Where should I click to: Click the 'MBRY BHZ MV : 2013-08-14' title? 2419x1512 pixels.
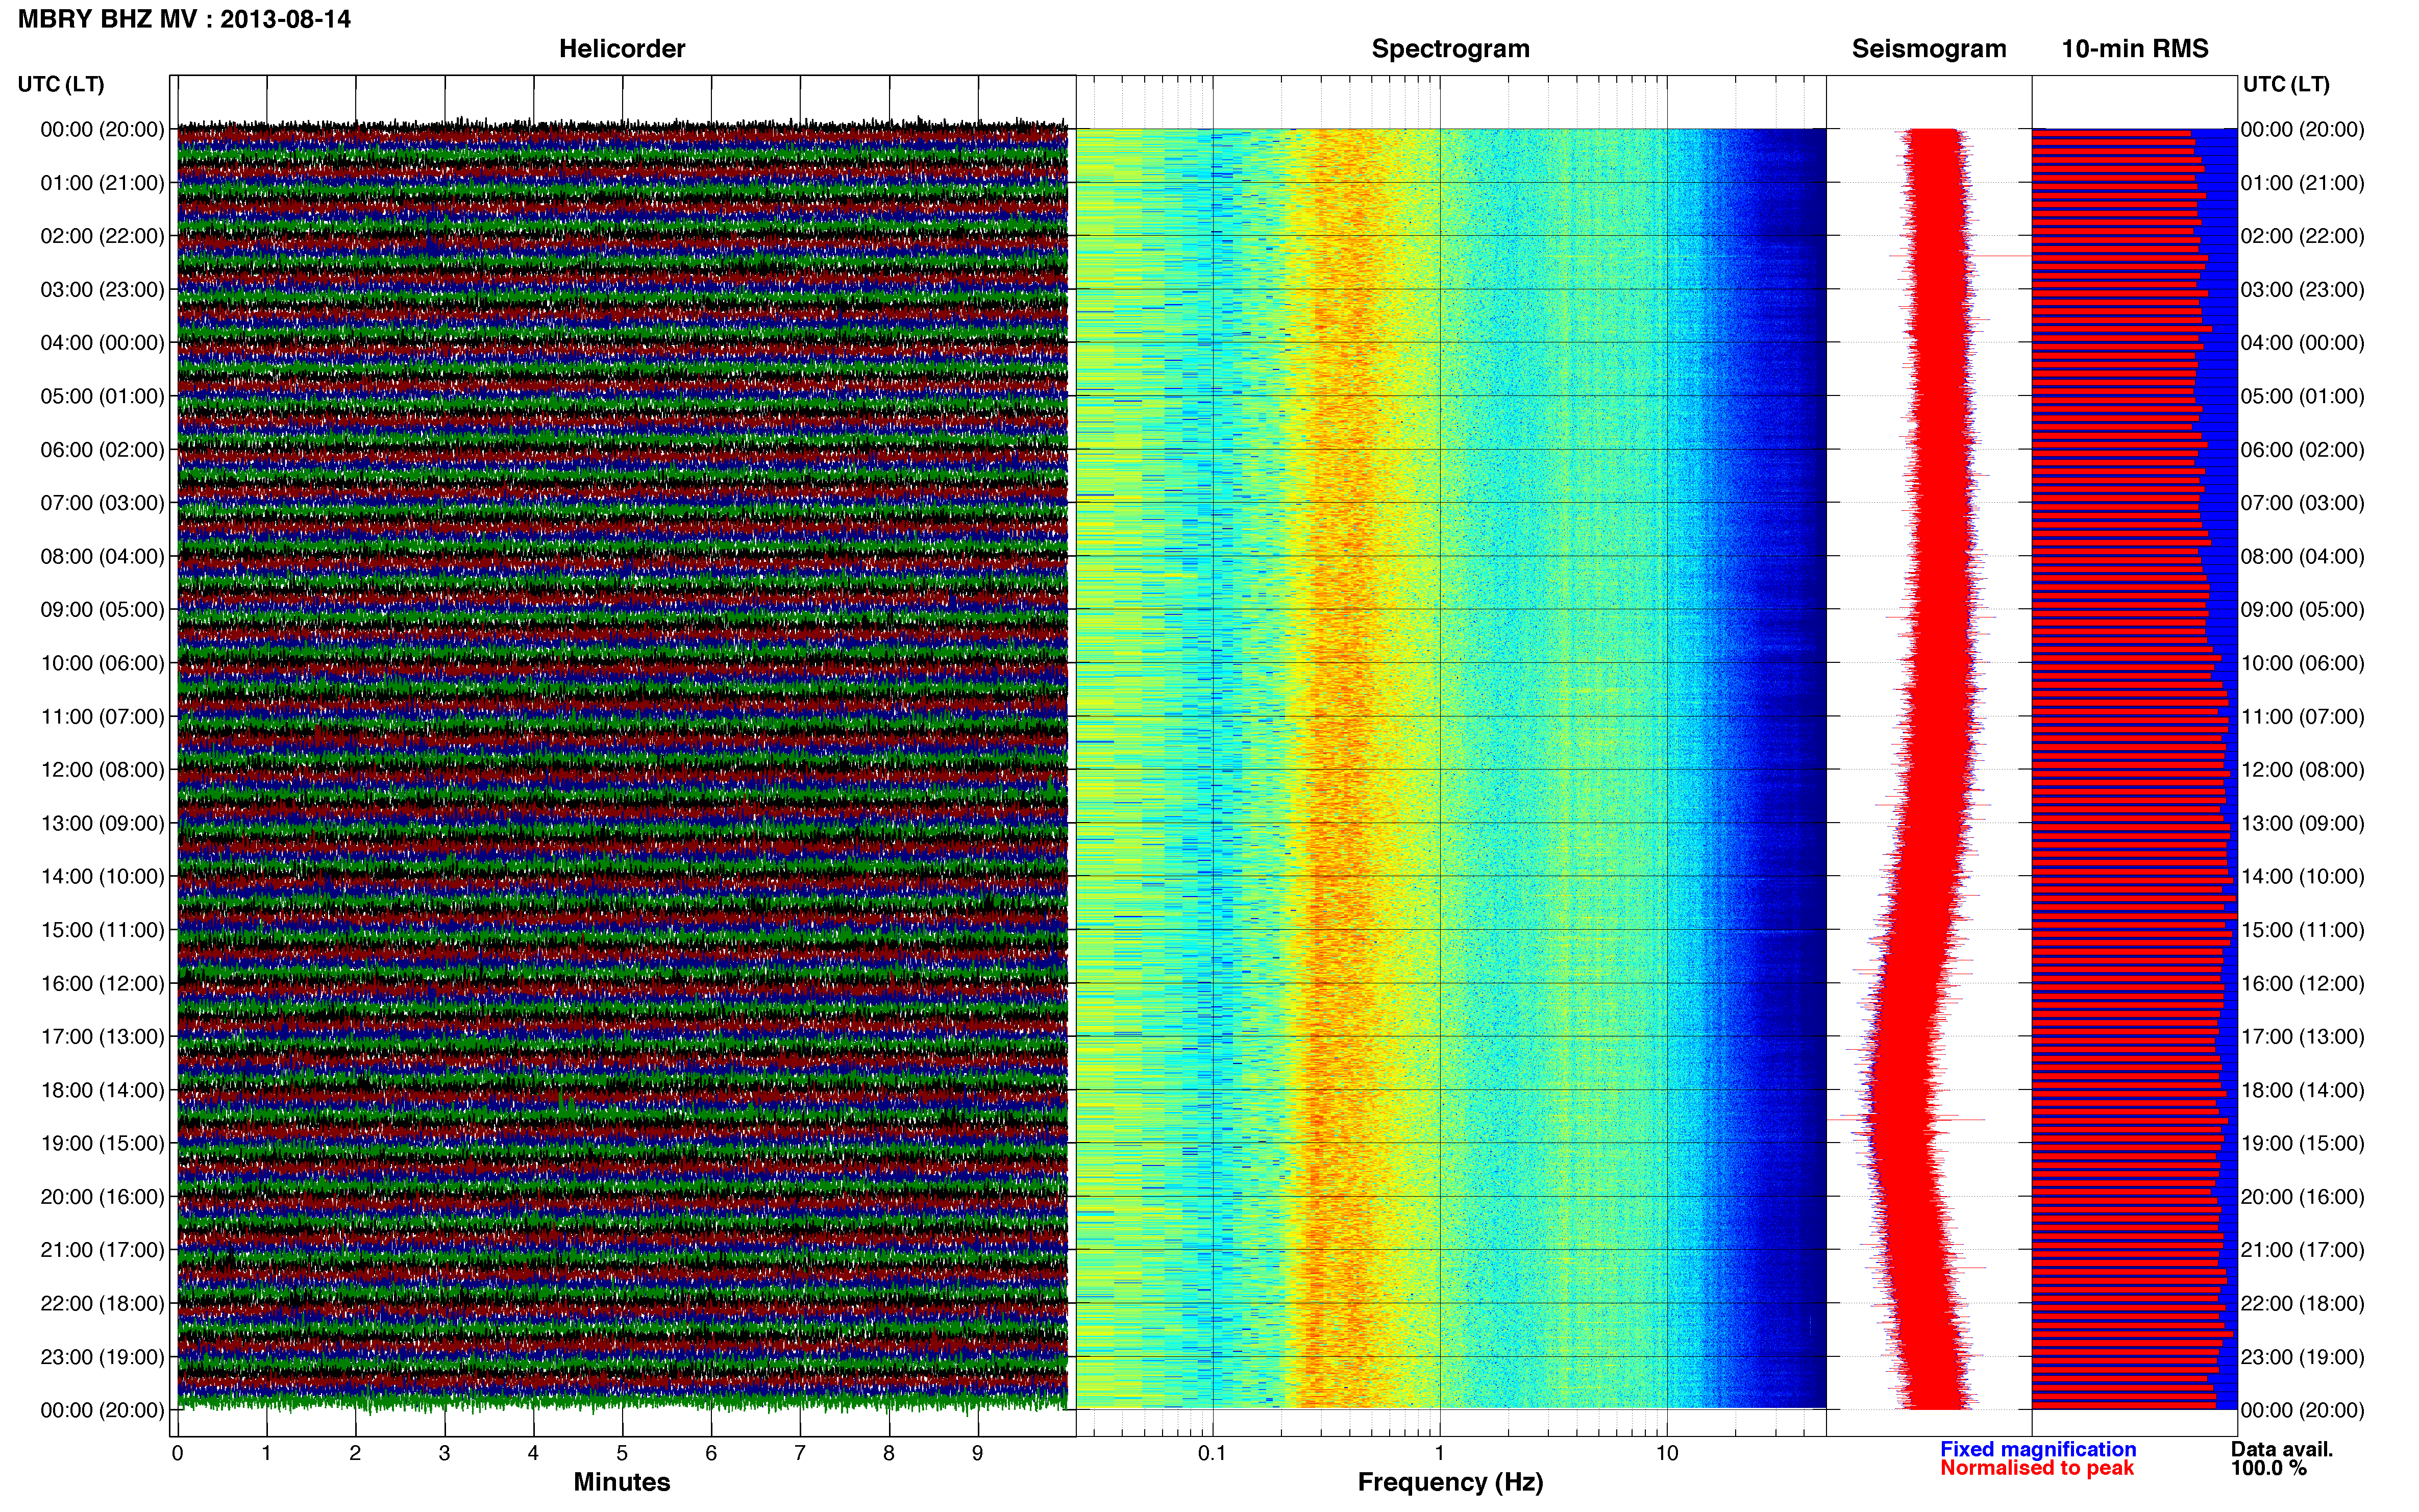[x=184, y=19]
